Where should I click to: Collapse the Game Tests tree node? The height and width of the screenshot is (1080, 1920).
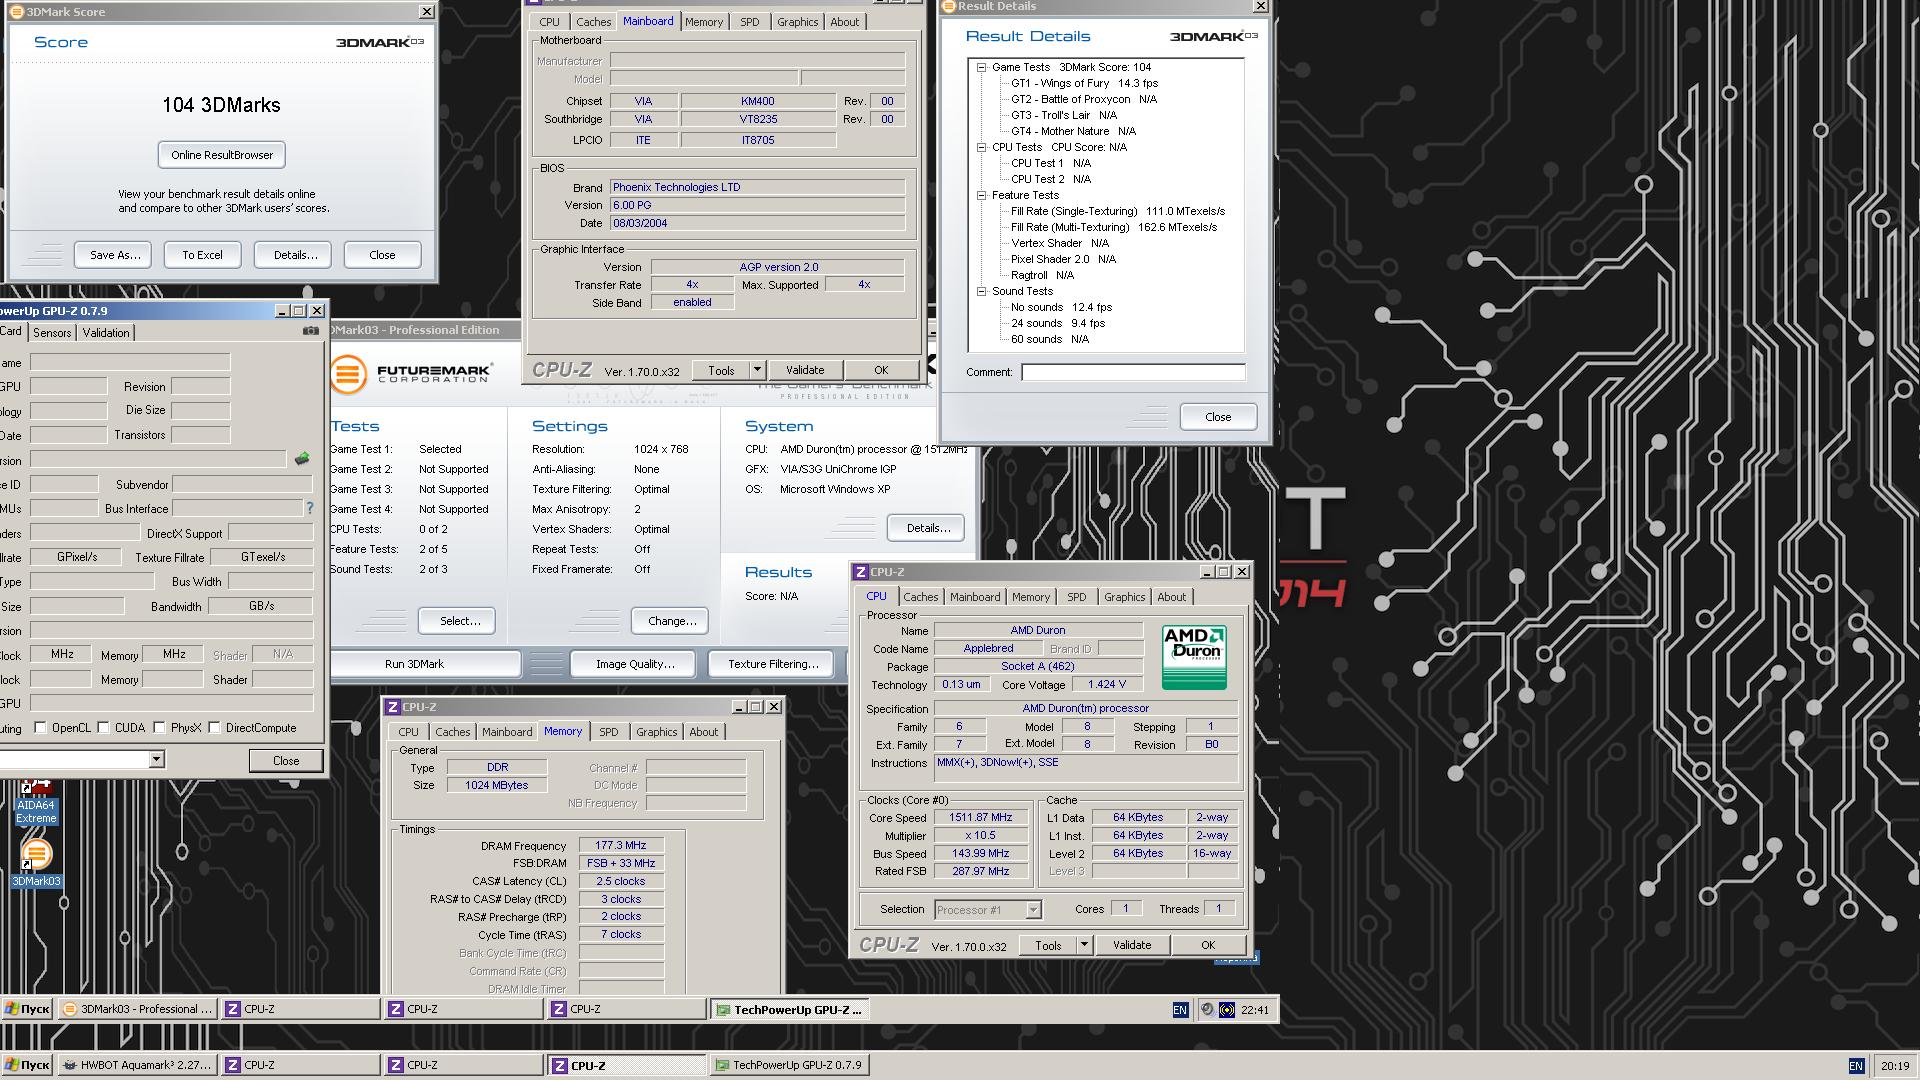(x=982, y=67)
